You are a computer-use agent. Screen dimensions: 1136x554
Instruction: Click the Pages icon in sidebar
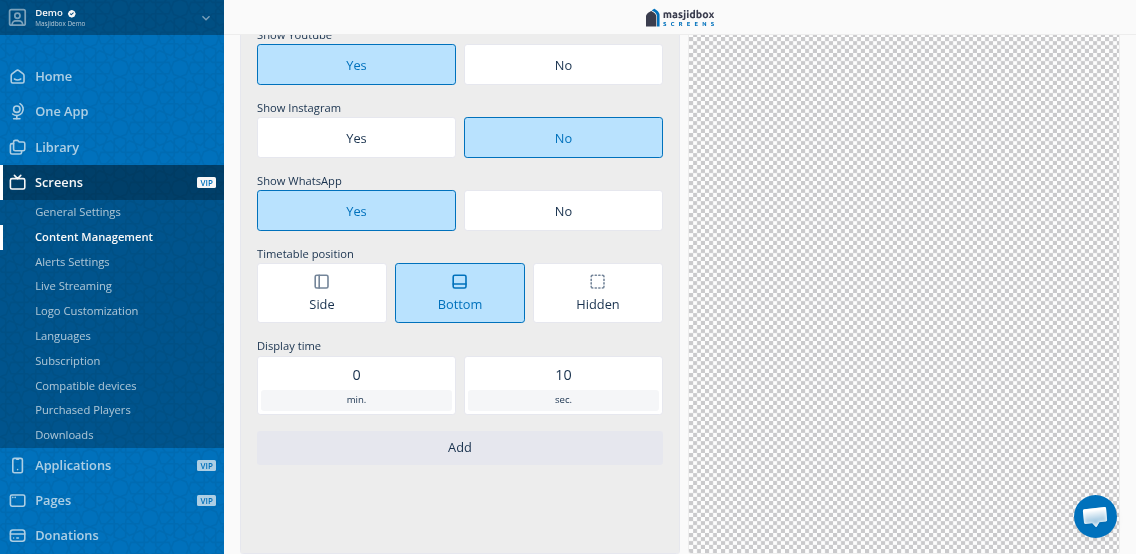pyautogui.click(x=17, y=500)
